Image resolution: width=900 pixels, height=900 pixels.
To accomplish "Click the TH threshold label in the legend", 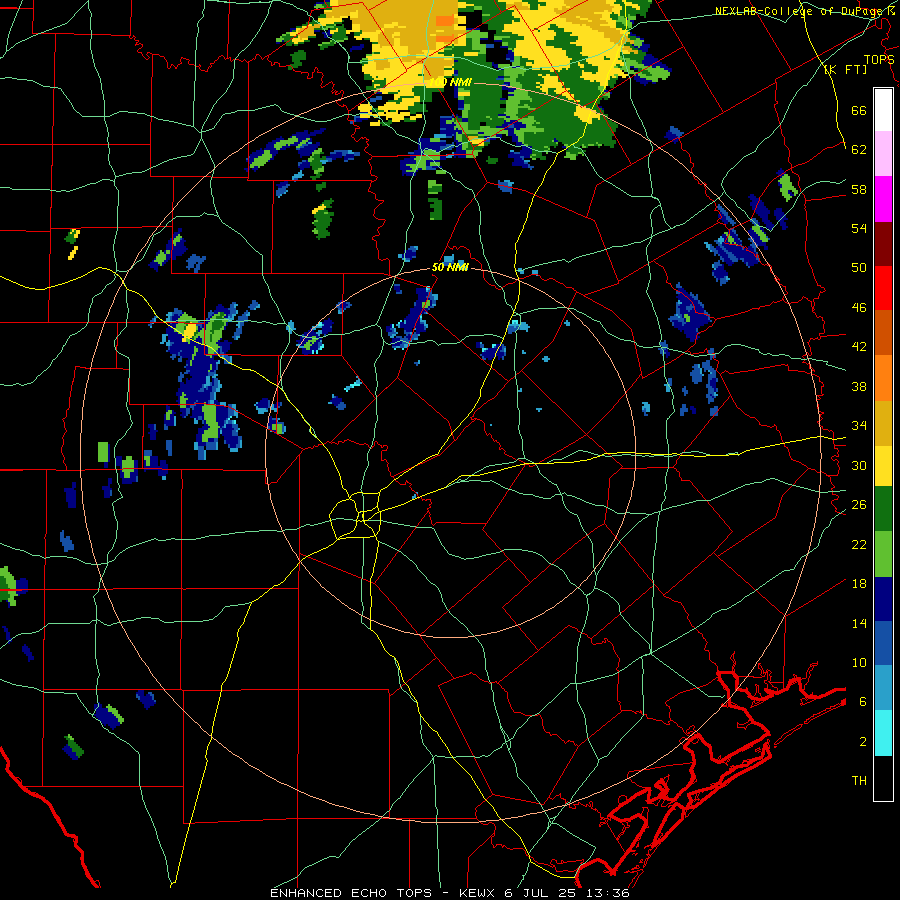I will pyautogui.click(x=859, y=781).
